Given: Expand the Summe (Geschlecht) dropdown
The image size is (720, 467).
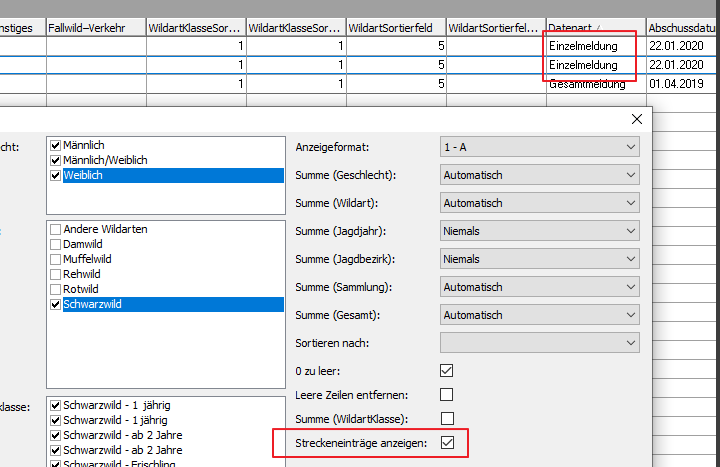Looking at the screenshot, I should coord(539,175).
